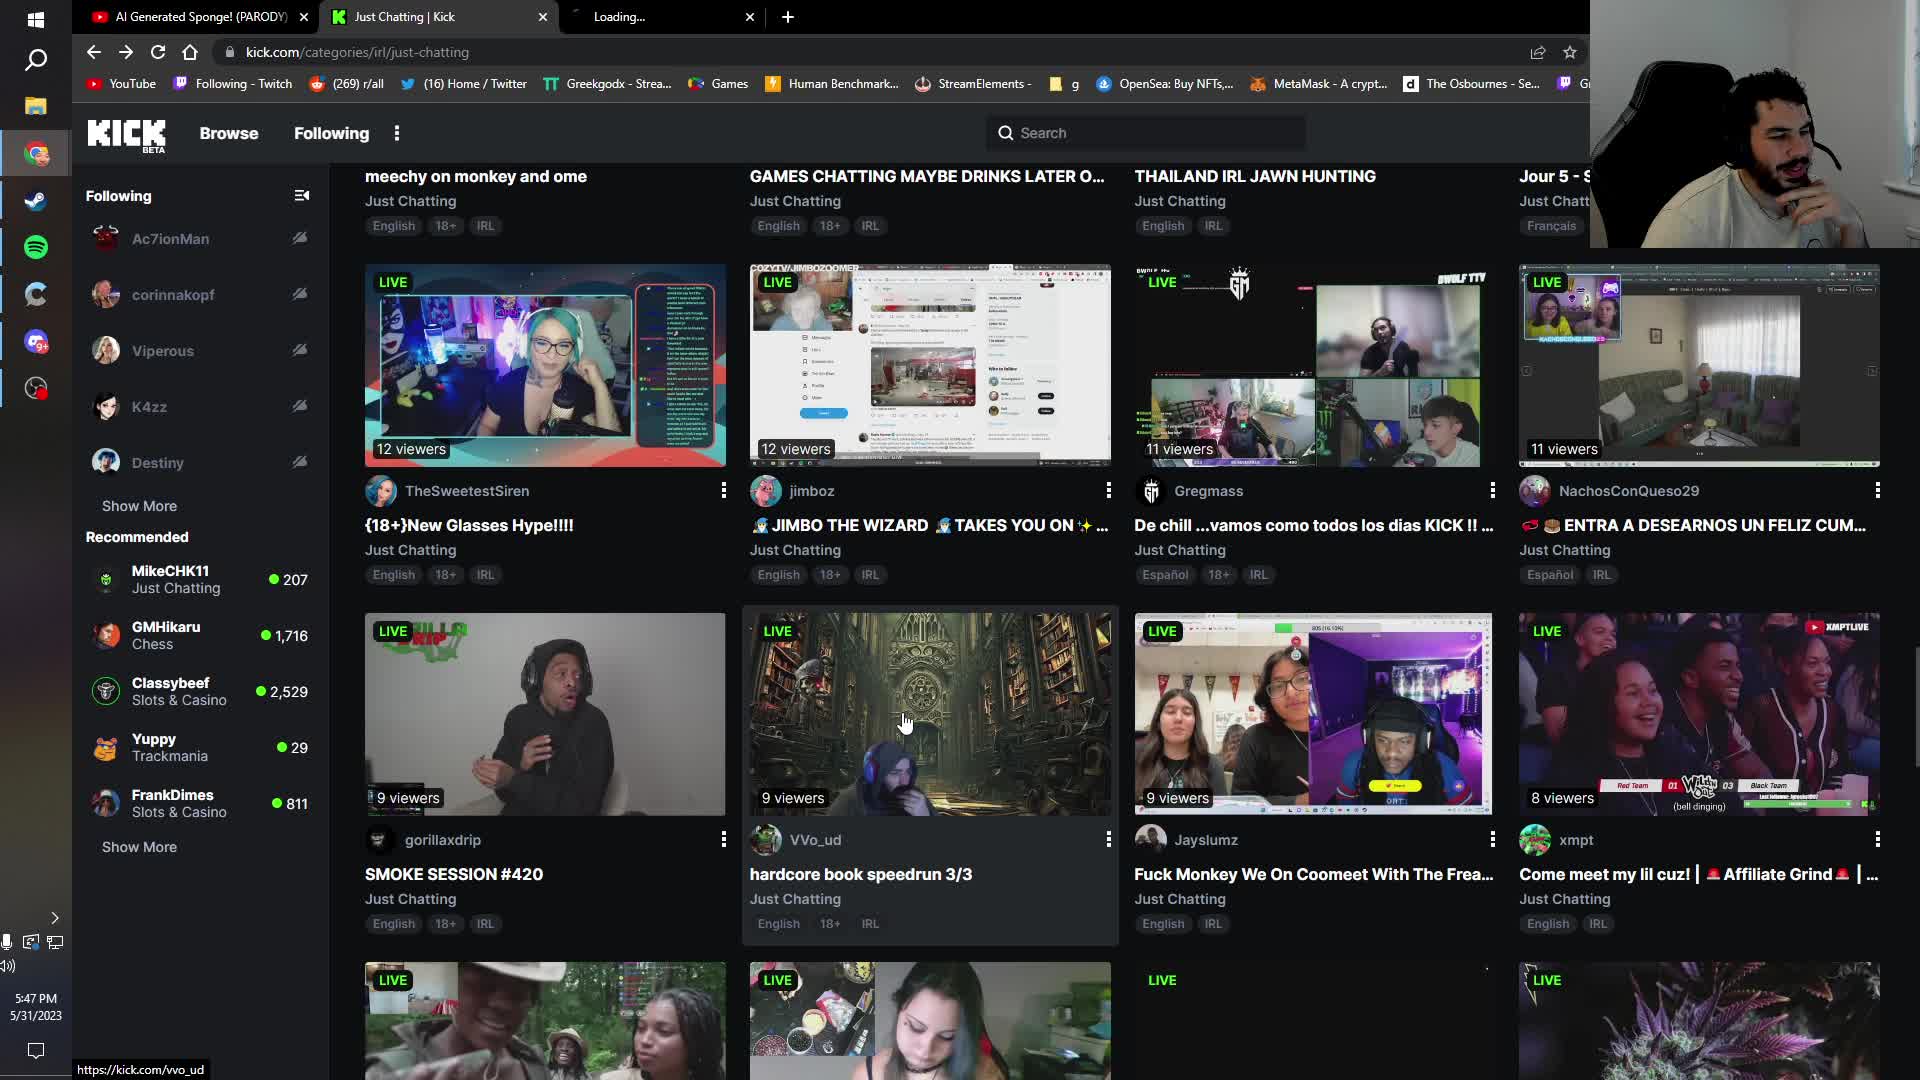1920x1080 pixels.
Task: Open options menu on TheSweetestSiren stream card
Action: 724,490
